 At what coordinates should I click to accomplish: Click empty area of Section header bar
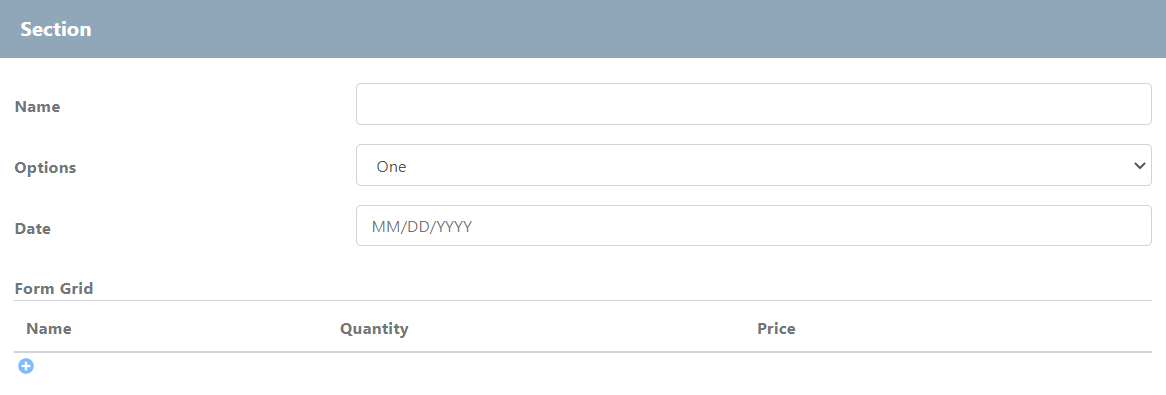coord(632,29)
